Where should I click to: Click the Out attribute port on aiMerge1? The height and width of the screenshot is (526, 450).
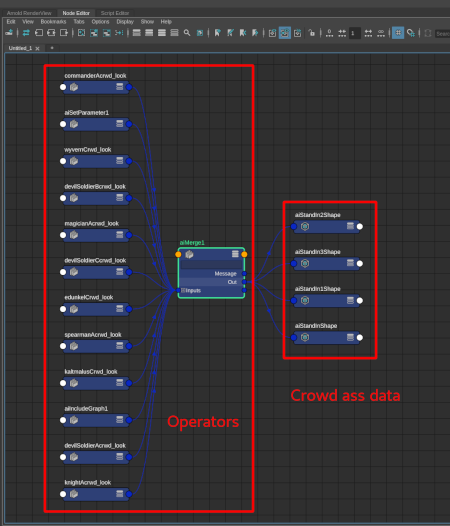pyautogui.click(x=244, y=282)
